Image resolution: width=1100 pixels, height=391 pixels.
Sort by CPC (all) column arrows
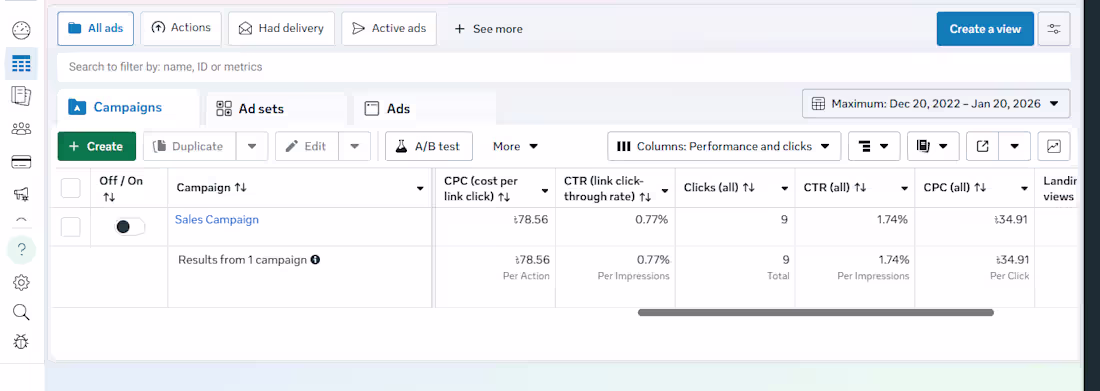pos(980,187)
